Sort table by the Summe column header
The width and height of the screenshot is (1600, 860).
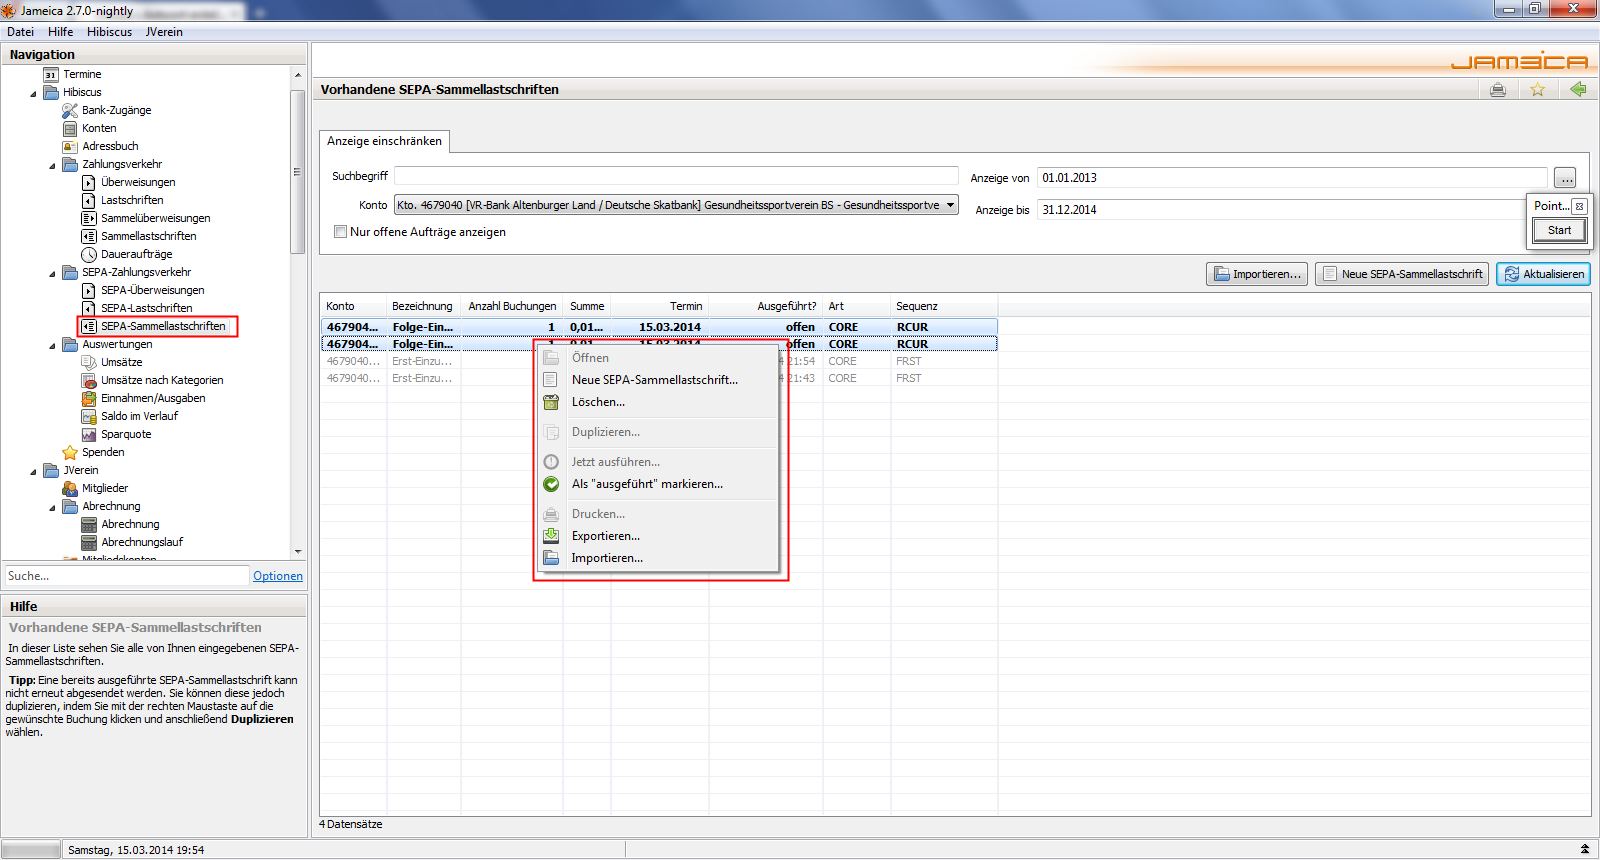pyautogui.click(x=587, y=306)
